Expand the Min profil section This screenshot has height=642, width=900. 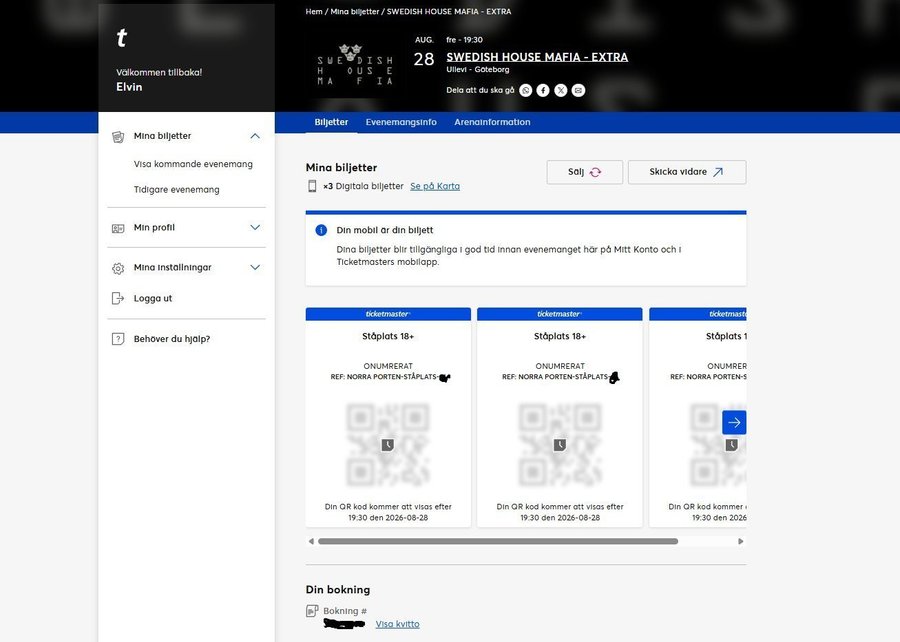coord(255,227)
